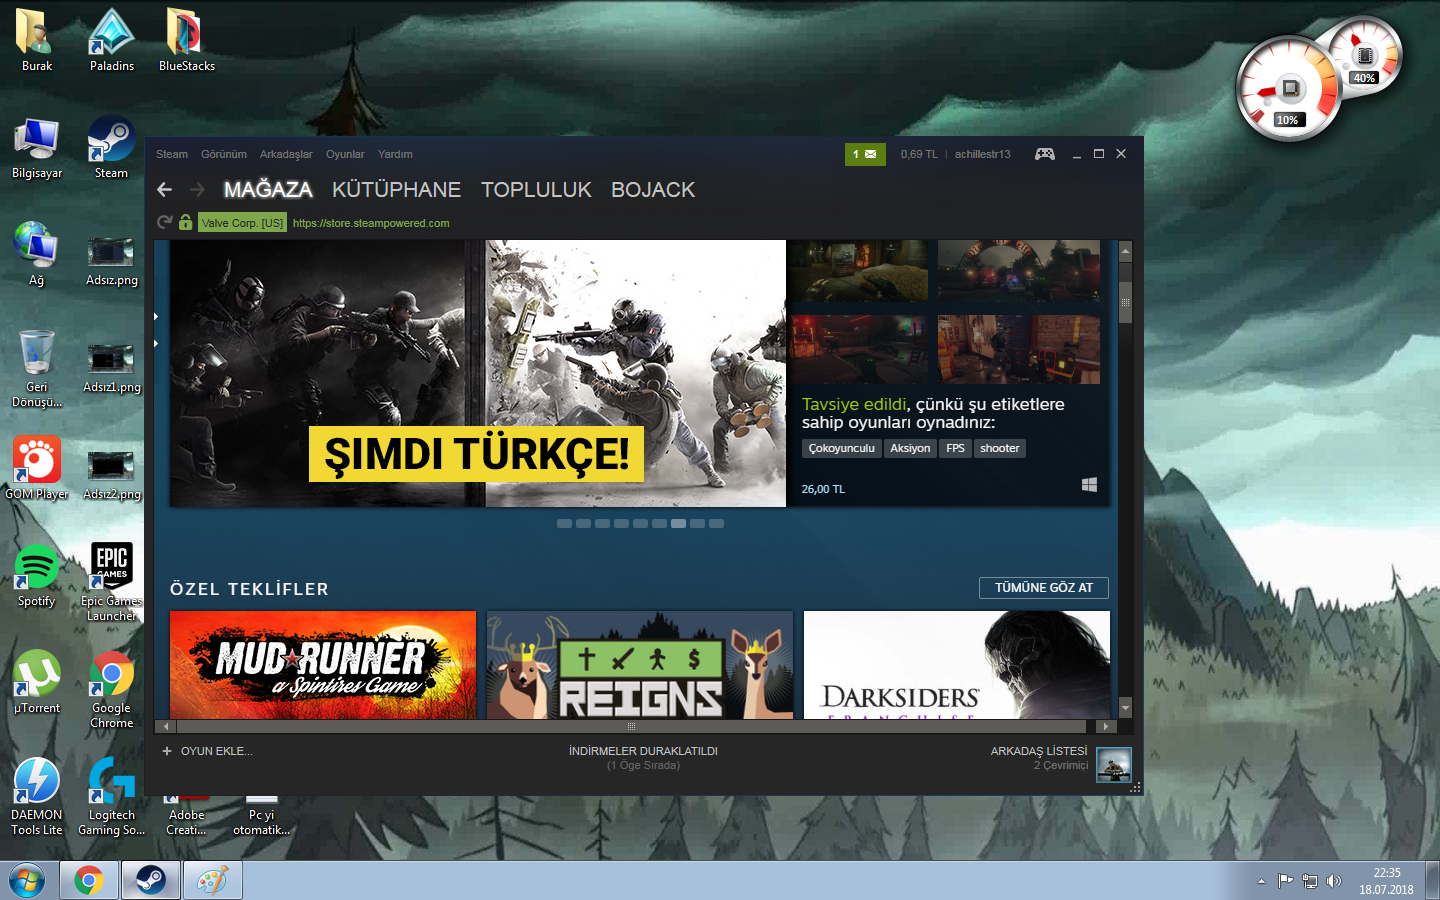
Task: Click OYUN EKLE... at the bottom
Action: (216, 751)
